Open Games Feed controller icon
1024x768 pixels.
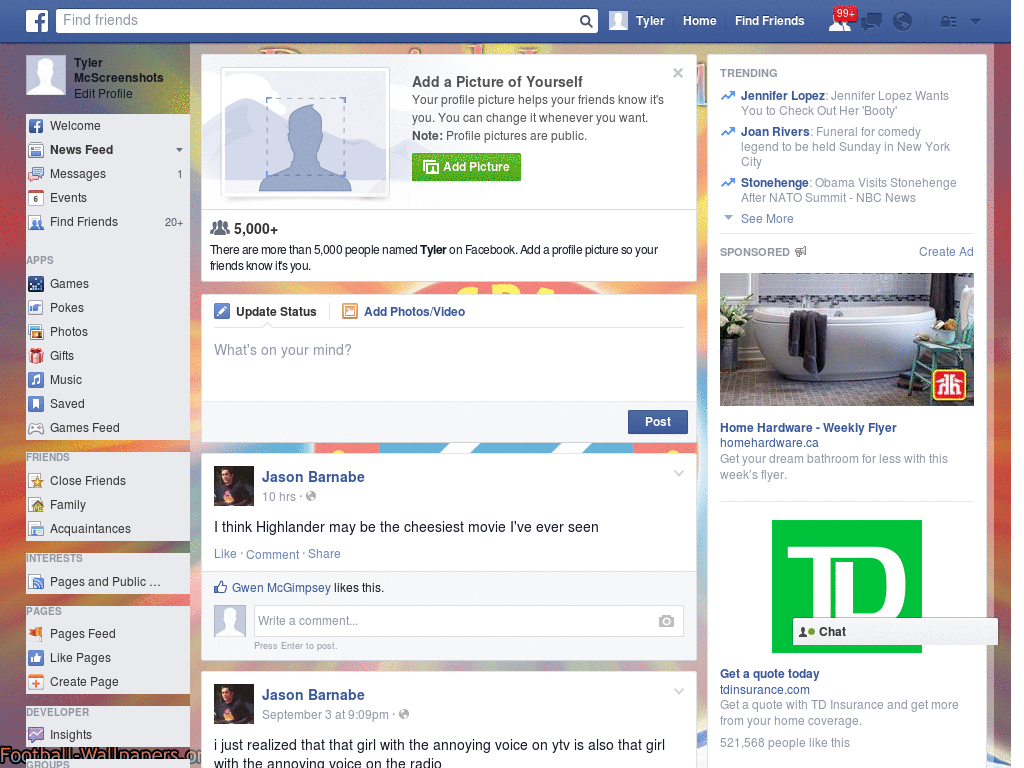(x=36, y=428)
